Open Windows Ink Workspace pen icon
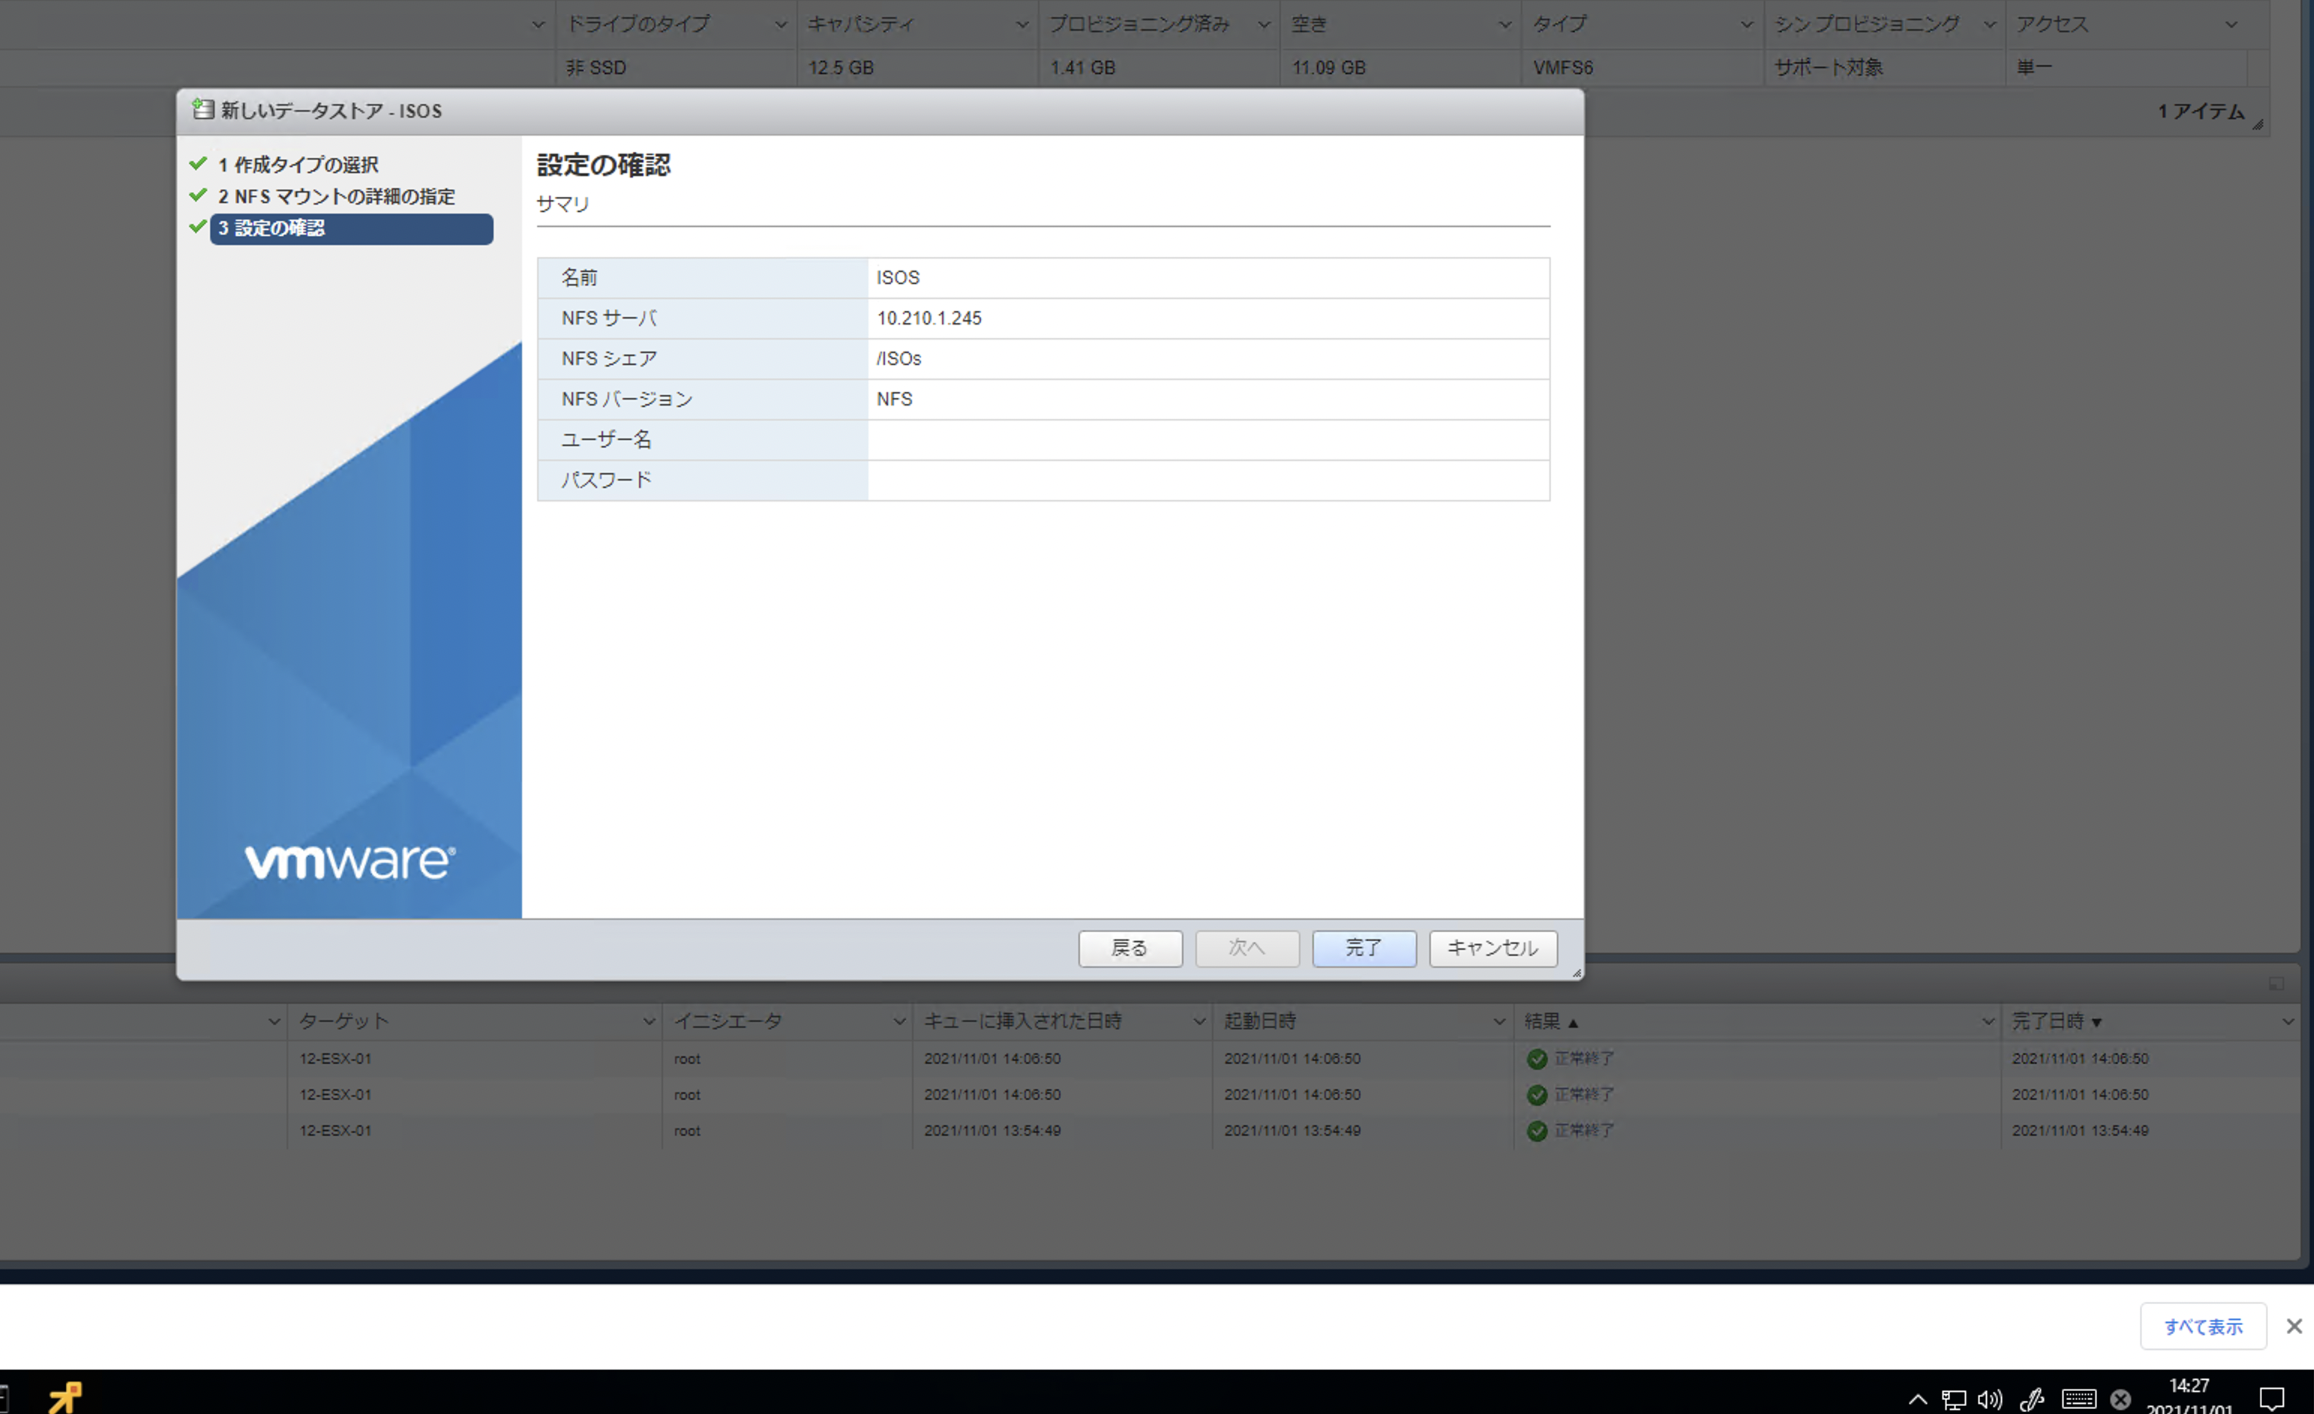The image size is (2314, 1414). pyautogui.click(x=2031, y=1399)
